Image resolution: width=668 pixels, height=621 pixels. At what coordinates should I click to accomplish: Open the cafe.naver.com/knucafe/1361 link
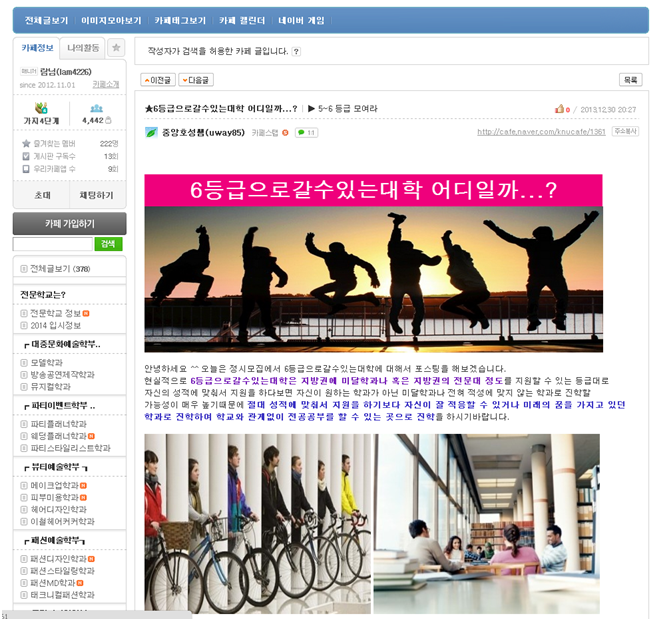coord(541,132)
